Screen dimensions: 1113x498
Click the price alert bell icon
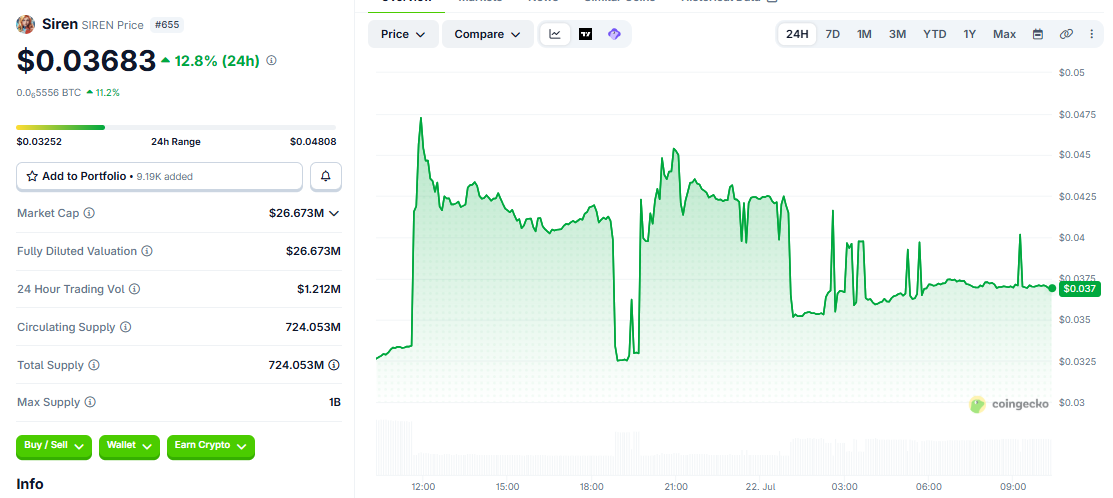[326, 176]
